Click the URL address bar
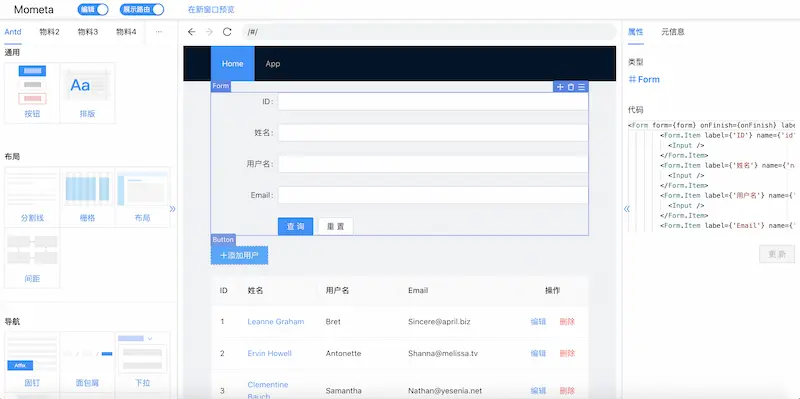Image resolution: width=800 pixels, height=399 pixels. point(429,32)
